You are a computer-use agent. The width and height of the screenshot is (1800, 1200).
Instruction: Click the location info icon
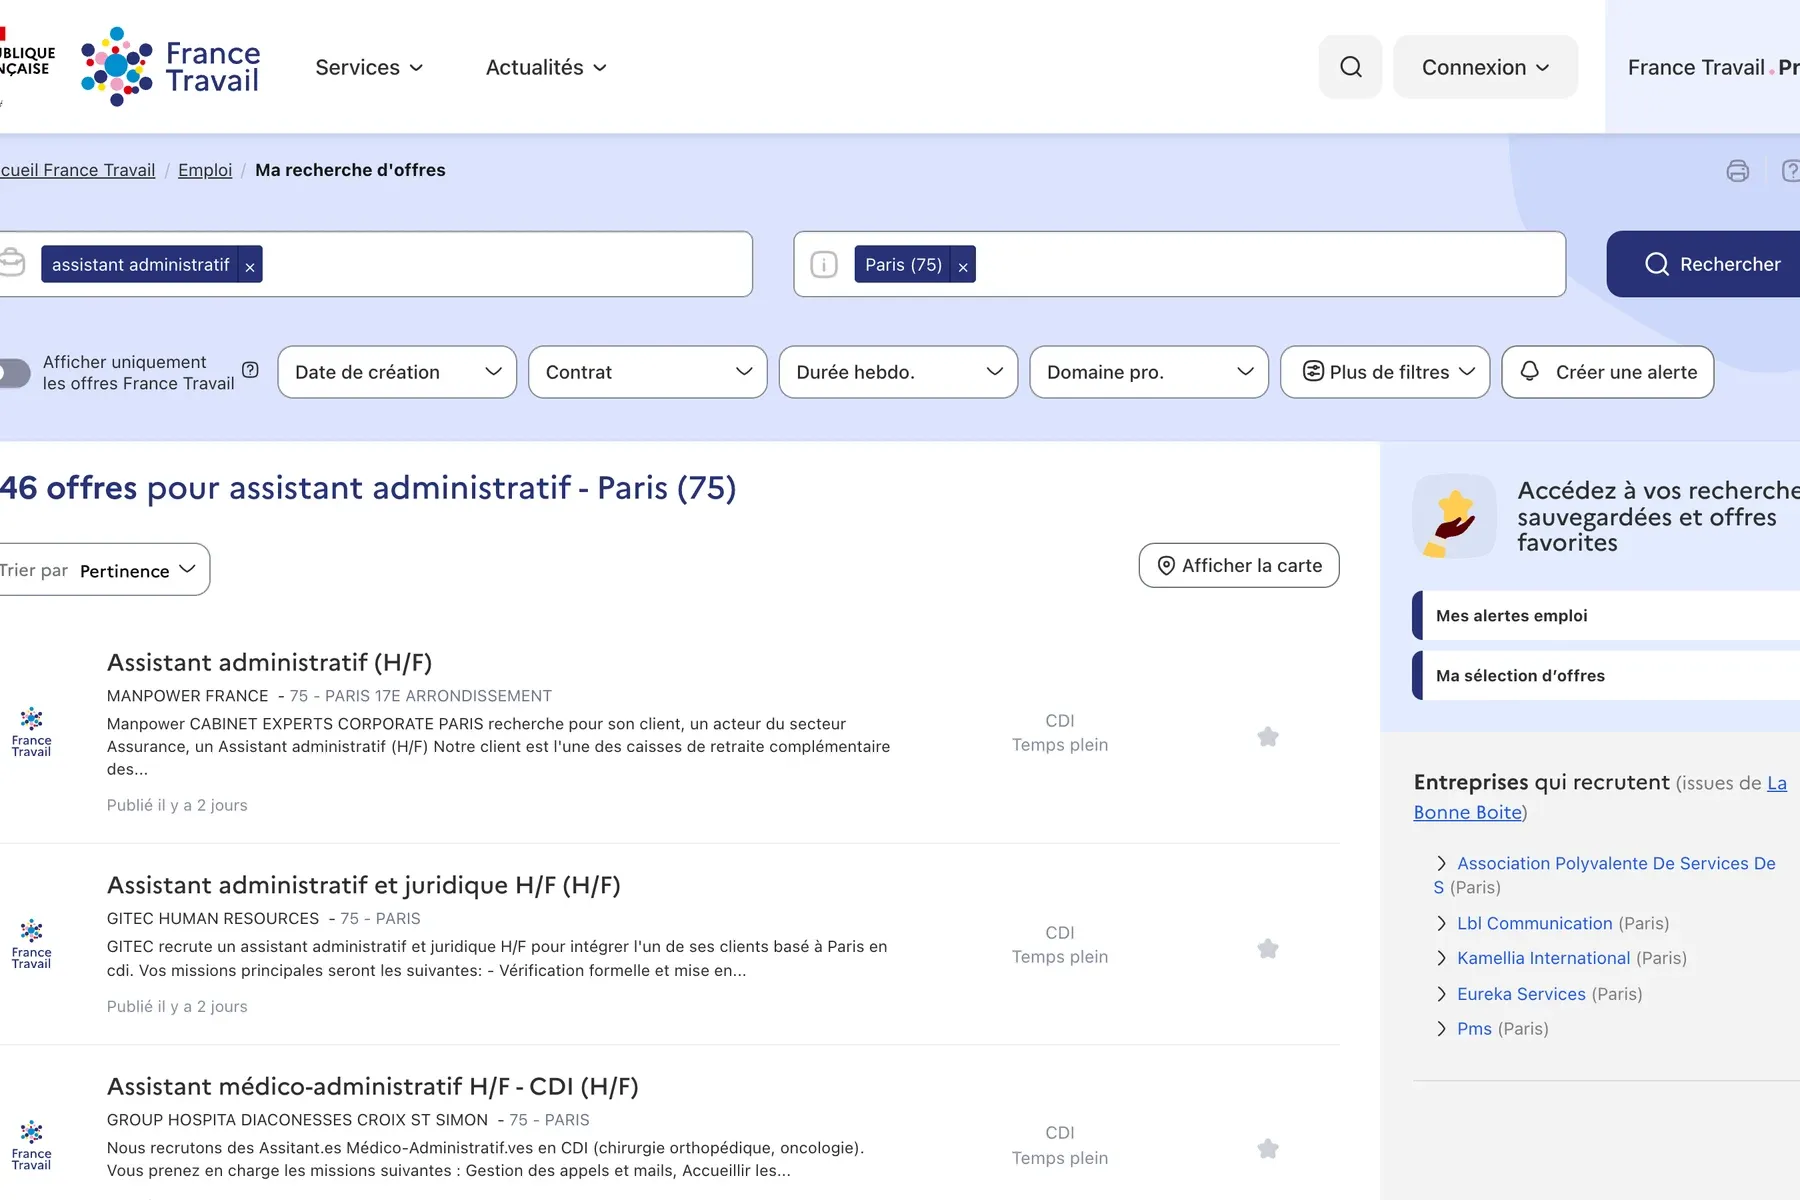tap(824, 265)
